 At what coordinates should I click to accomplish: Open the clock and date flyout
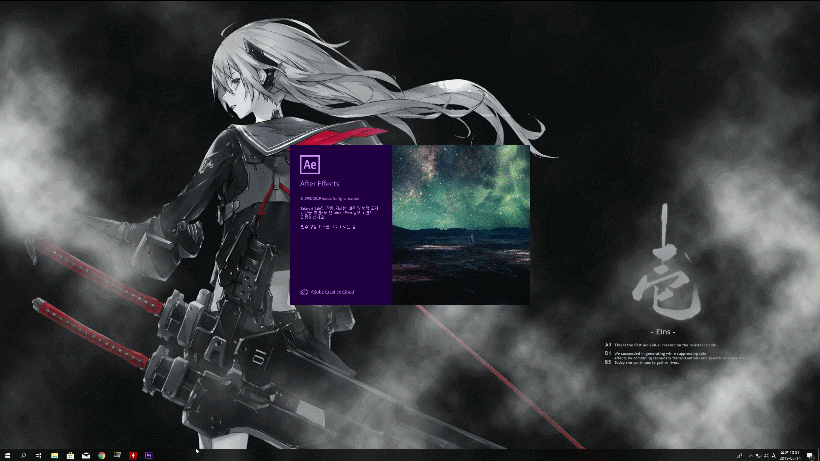coord(790,455)
